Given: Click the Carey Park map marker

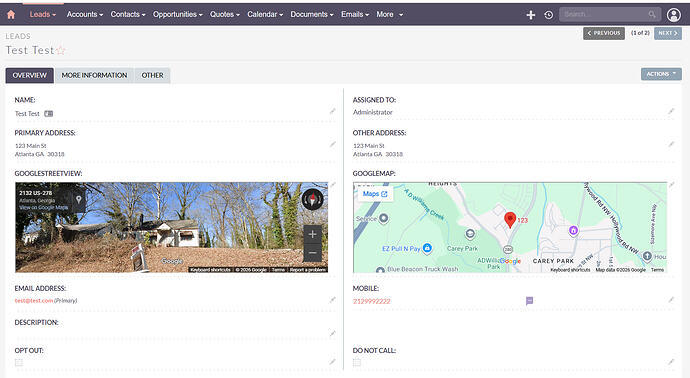Looking at the screenshot, I should point(470,234).
